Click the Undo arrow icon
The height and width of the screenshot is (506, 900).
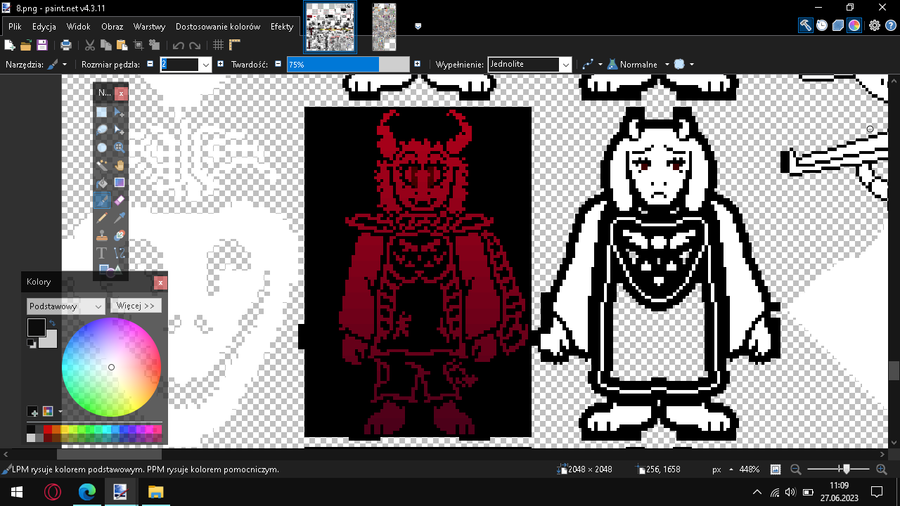coord(179,45)
